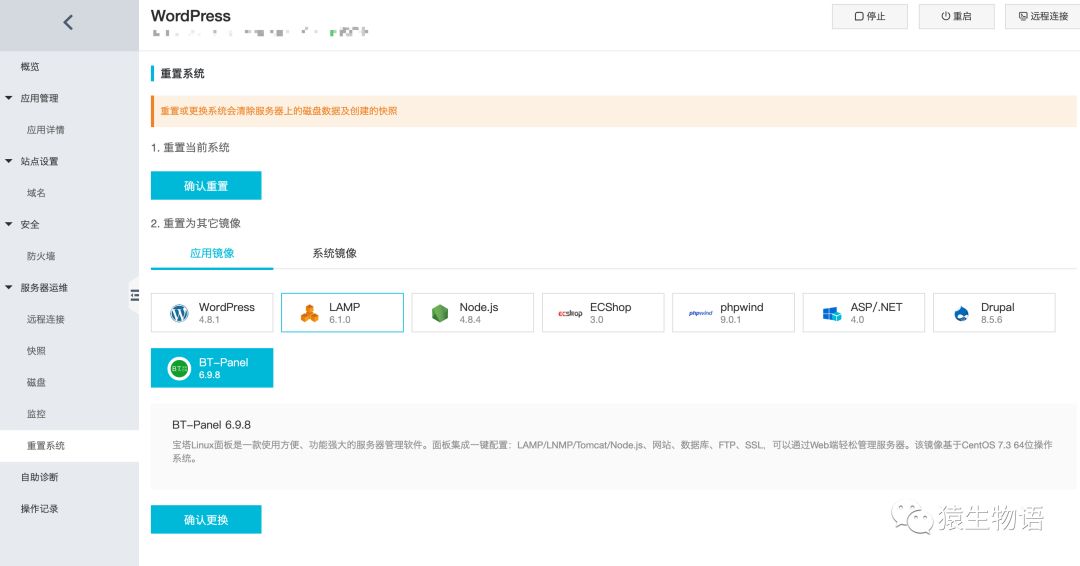This screenshot has width=1080, height=566.
Task: Click the orange disk data warning notice
Action: 614,111
